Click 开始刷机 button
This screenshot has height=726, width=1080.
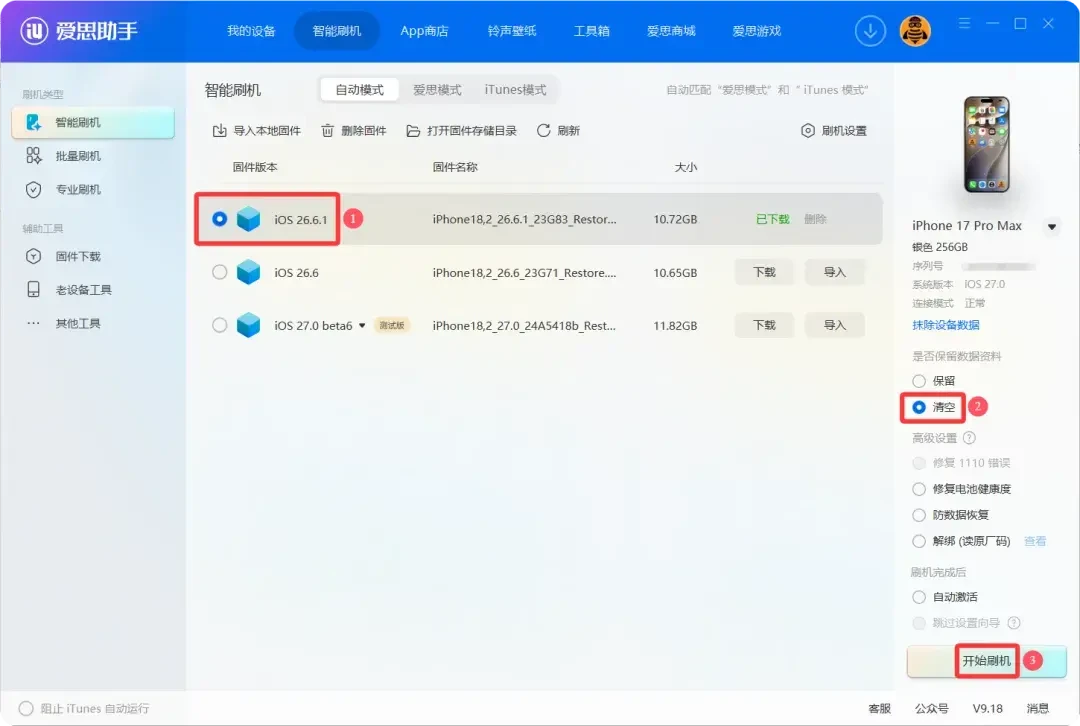986,661
